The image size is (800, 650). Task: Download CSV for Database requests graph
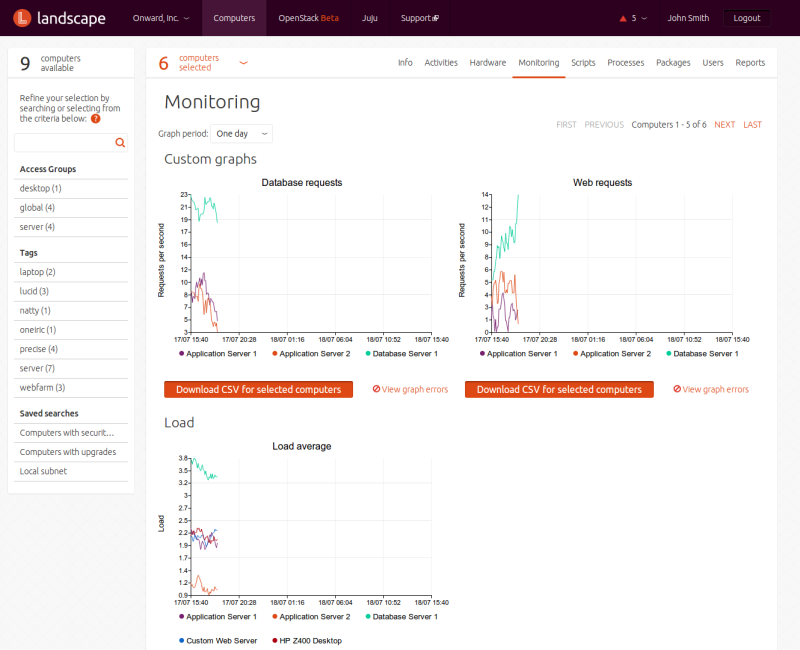click(258, 389)
